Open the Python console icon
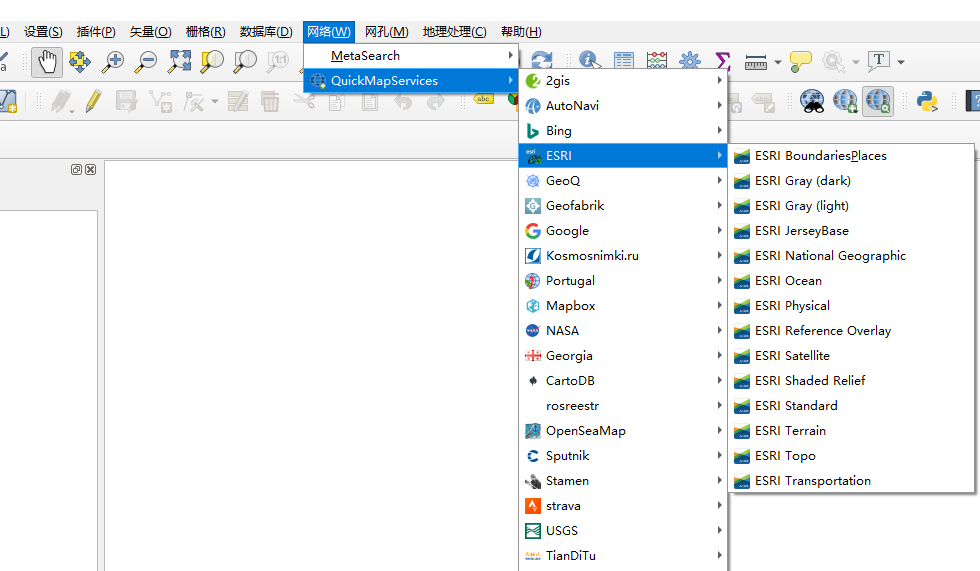Viewport: 980px width, 571px height. coord(927,101)
